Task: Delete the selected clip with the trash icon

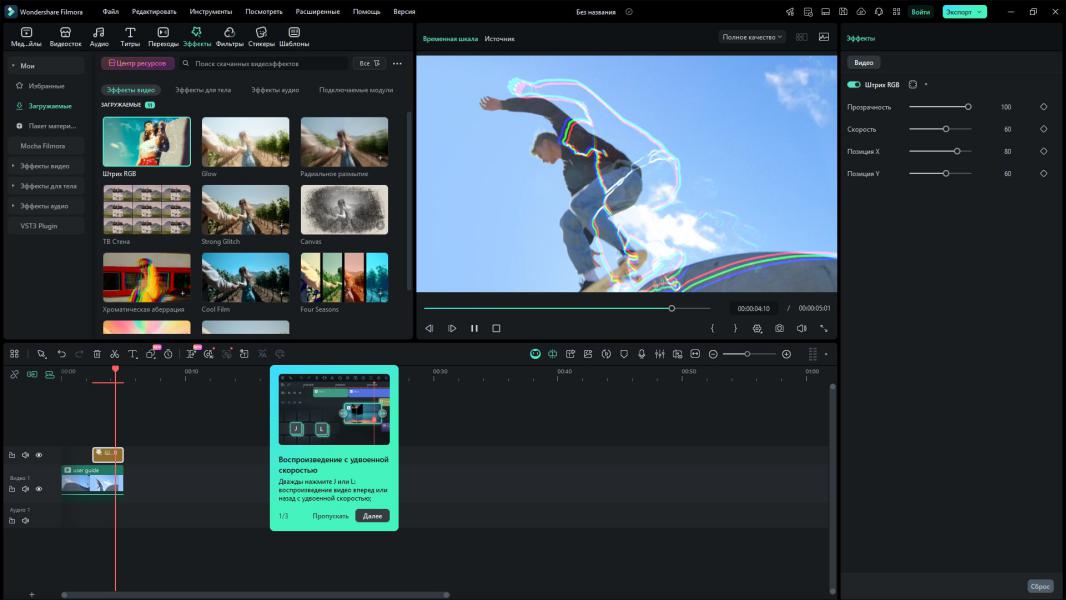Action: pyautogui.click(x=97, y=354)
